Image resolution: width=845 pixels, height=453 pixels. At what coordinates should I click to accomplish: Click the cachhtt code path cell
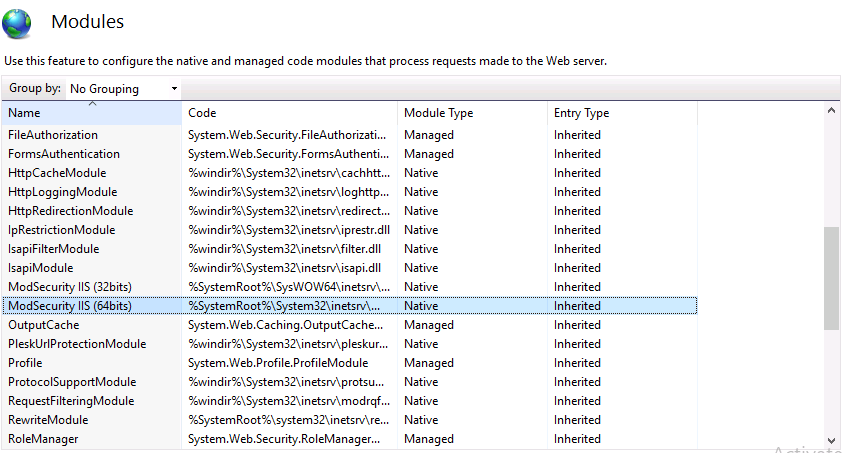coord(289,173)
